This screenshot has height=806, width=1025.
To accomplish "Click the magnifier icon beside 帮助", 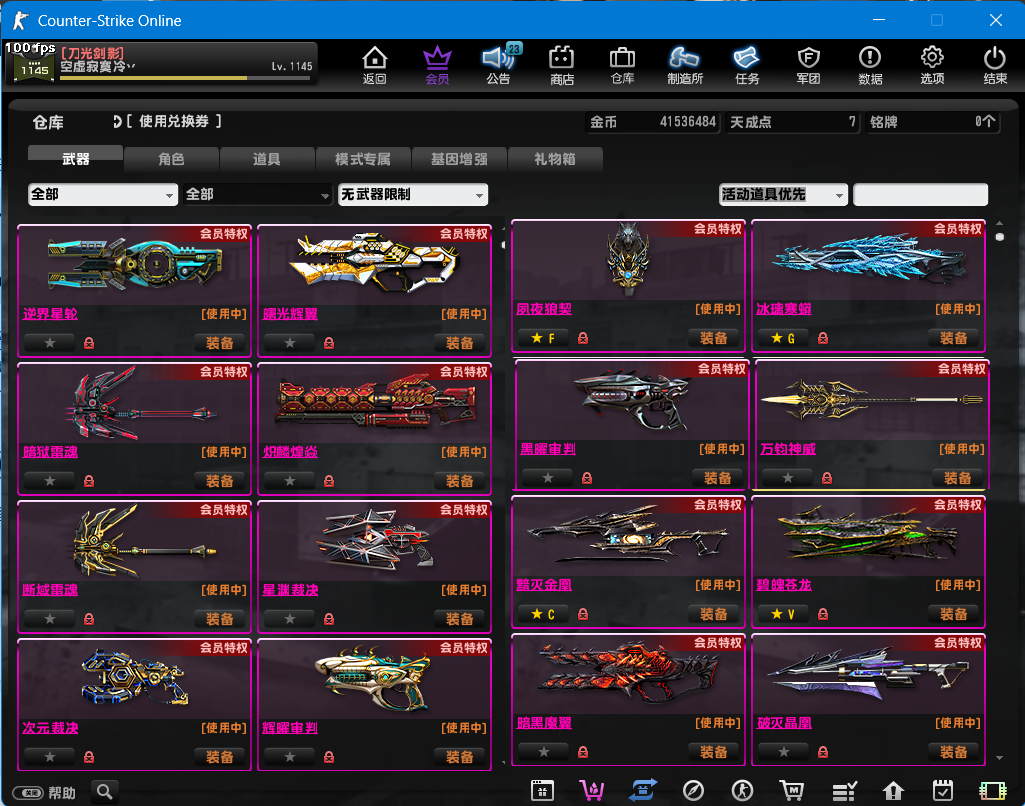I will [x=105, y=792].
